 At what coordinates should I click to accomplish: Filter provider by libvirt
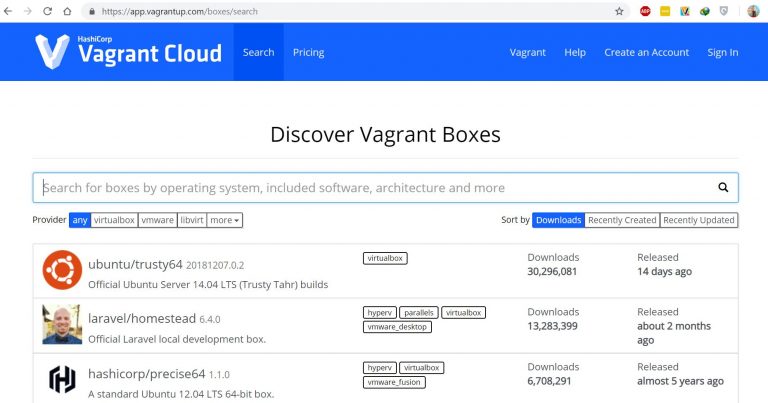[192, 220]
